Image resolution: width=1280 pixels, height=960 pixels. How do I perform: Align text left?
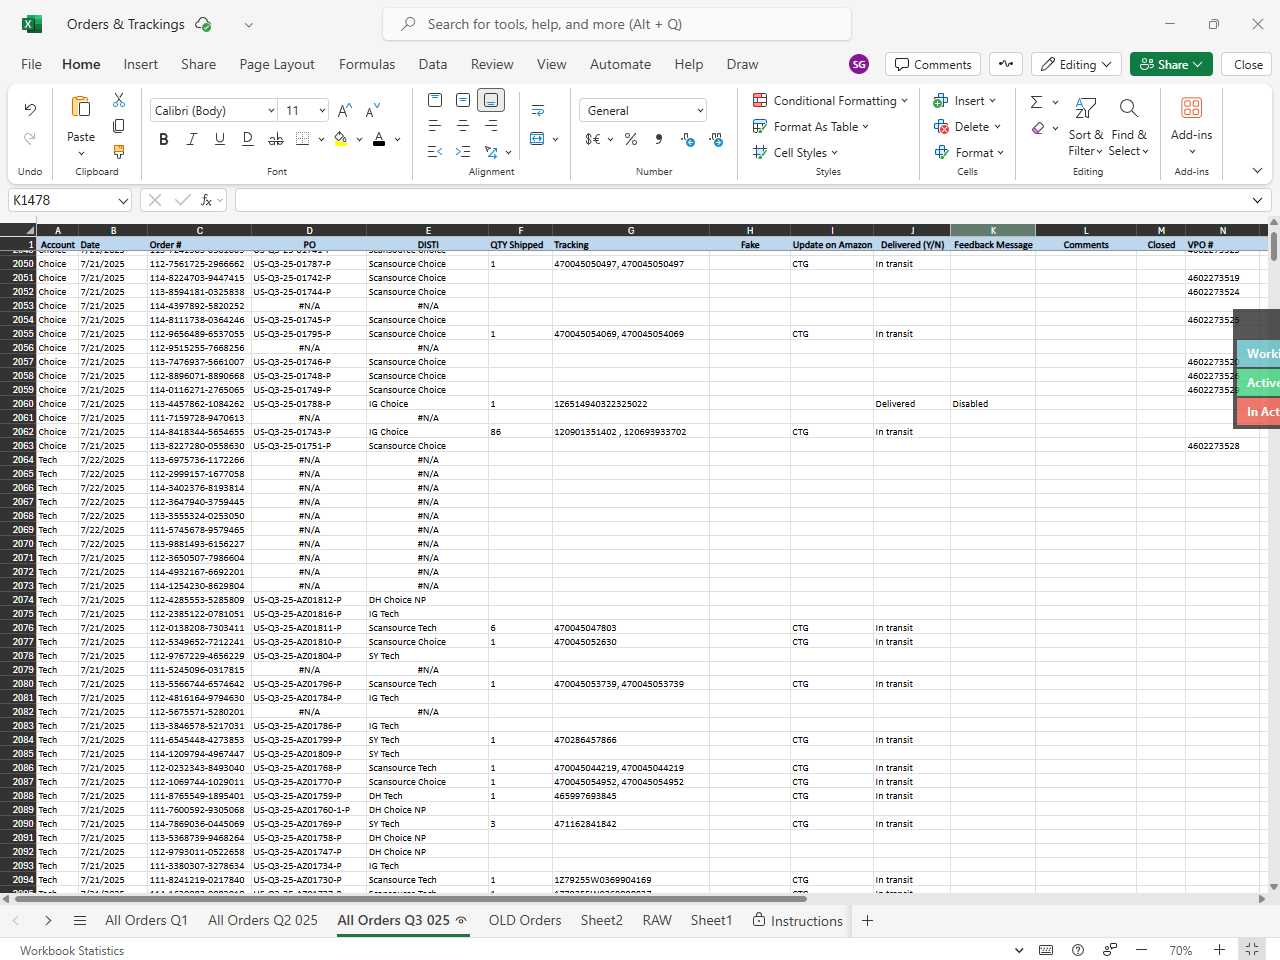435,126
